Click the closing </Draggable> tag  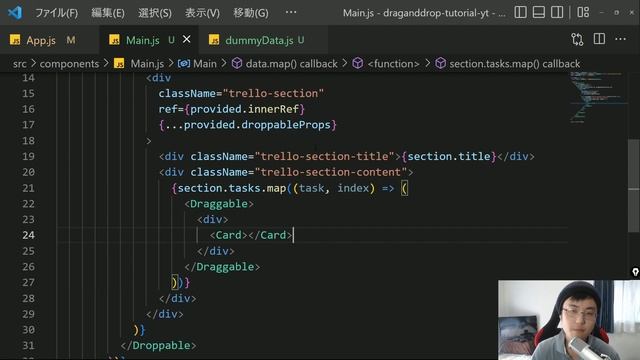[x=222, y=267]
